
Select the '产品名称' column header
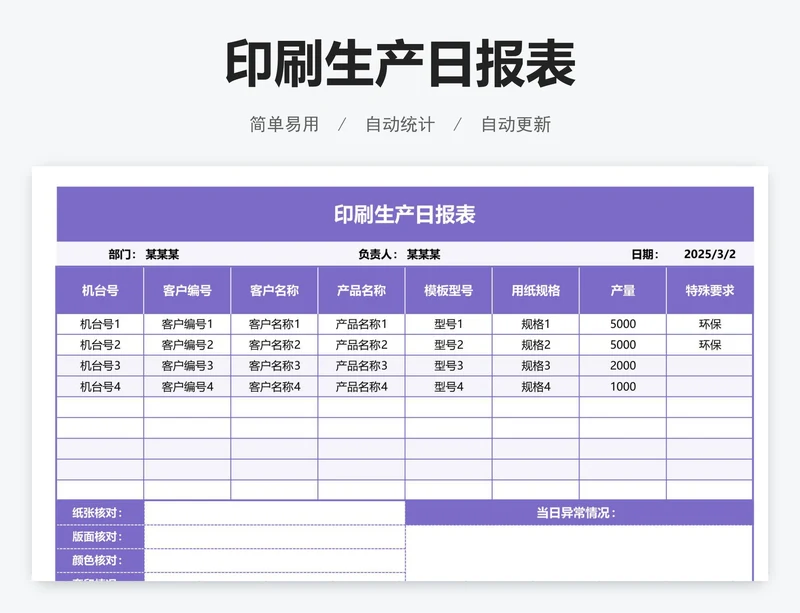361,290
